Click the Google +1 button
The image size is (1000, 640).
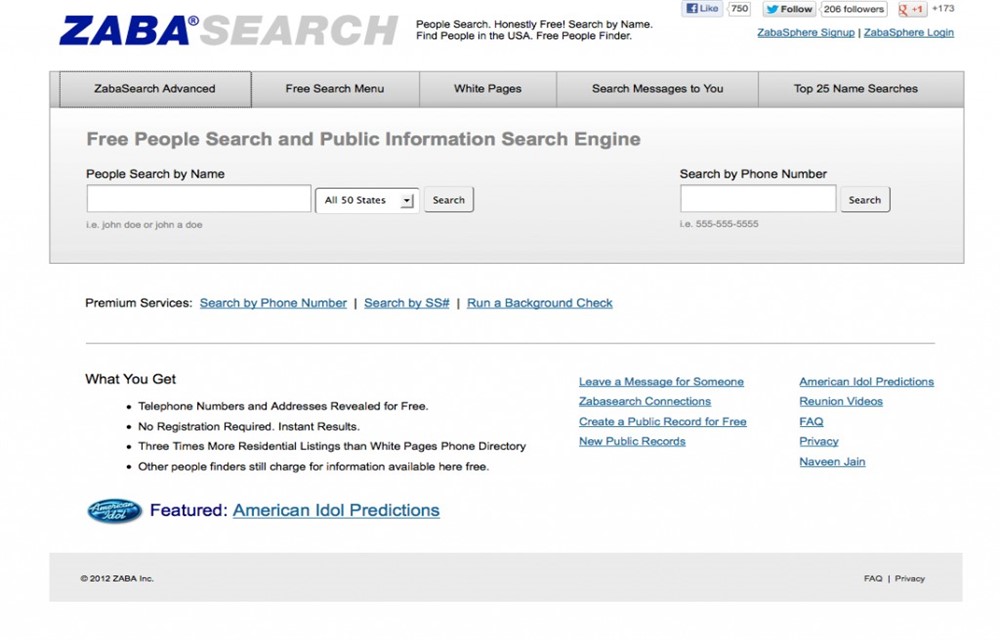click(911, 9)
